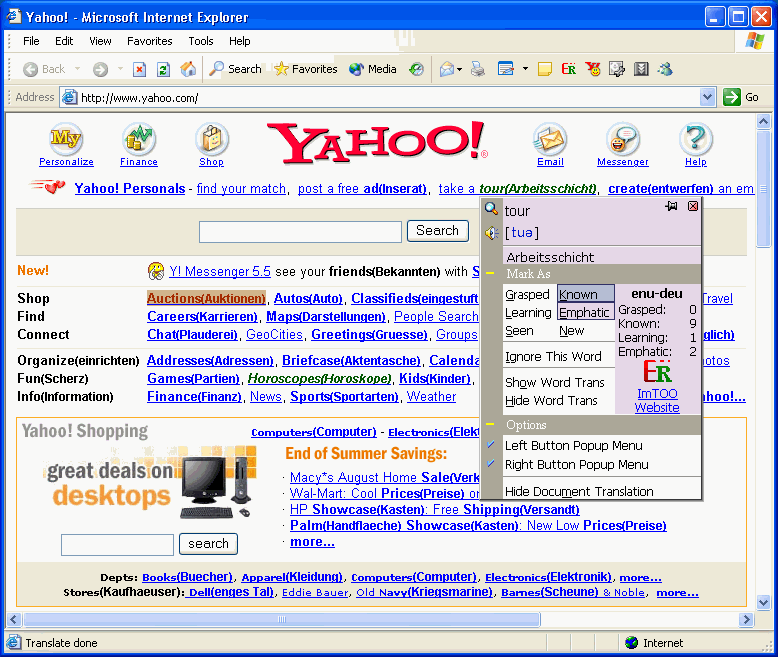Close the translation popup with red X

coord(693,206)
